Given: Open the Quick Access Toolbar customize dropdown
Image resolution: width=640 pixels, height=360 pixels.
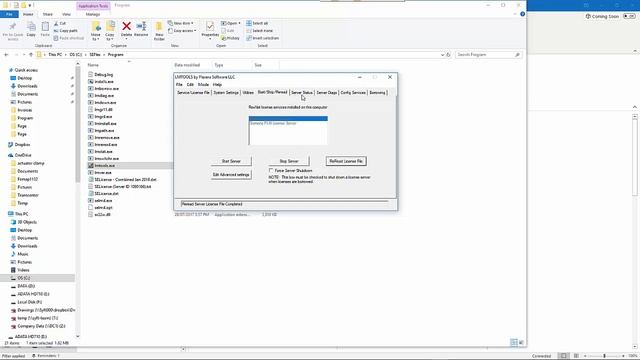Looking at the screenshot, I should tap(30, 5).
